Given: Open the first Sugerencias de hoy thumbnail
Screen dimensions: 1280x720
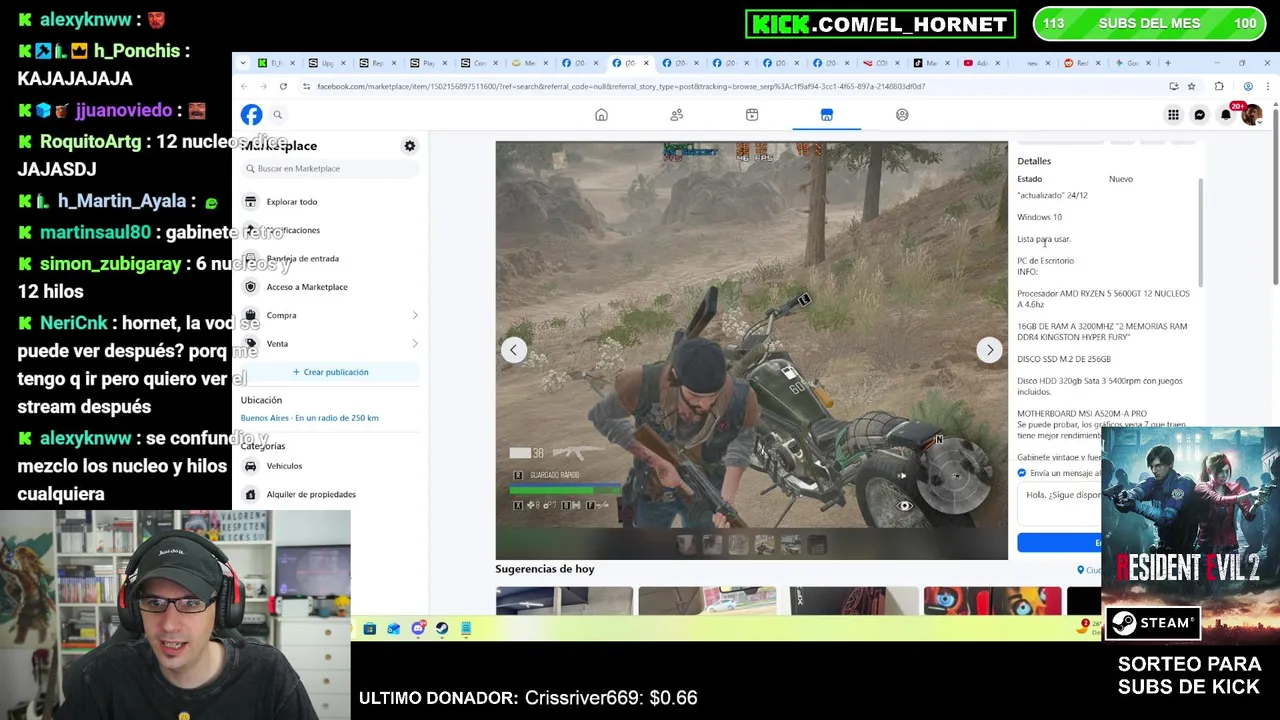Looking at the screenshot, I should [564, 600].
